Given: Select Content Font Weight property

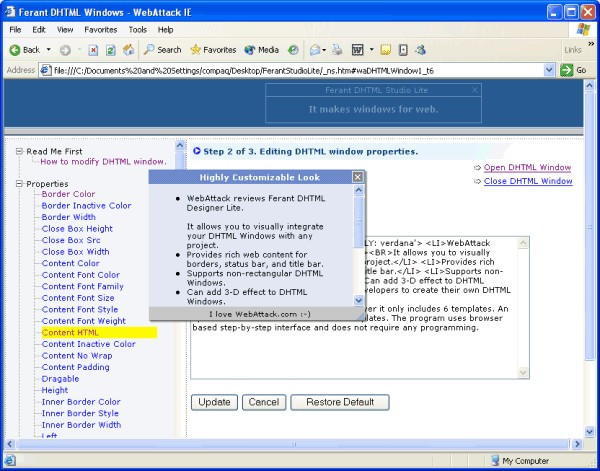Looking at the screenshot, I should pos(83,321).
